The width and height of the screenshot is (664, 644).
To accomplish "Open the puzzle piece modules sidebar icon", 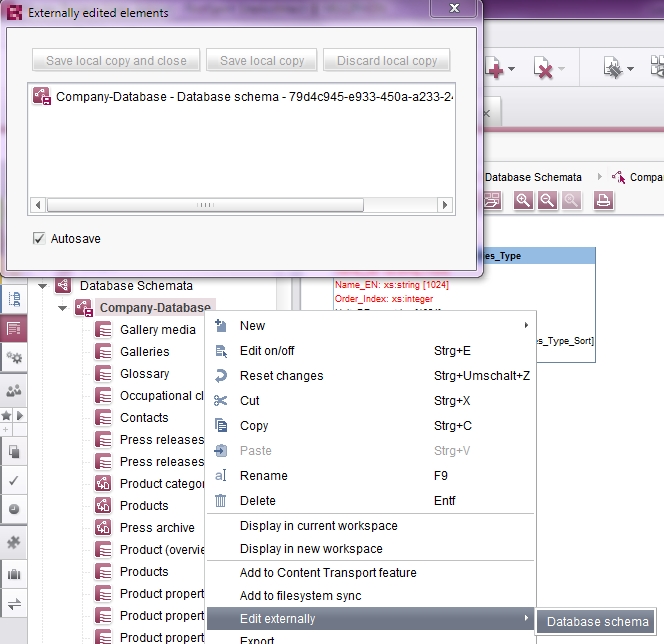I will pyautogui.click(x=14, y=542).
